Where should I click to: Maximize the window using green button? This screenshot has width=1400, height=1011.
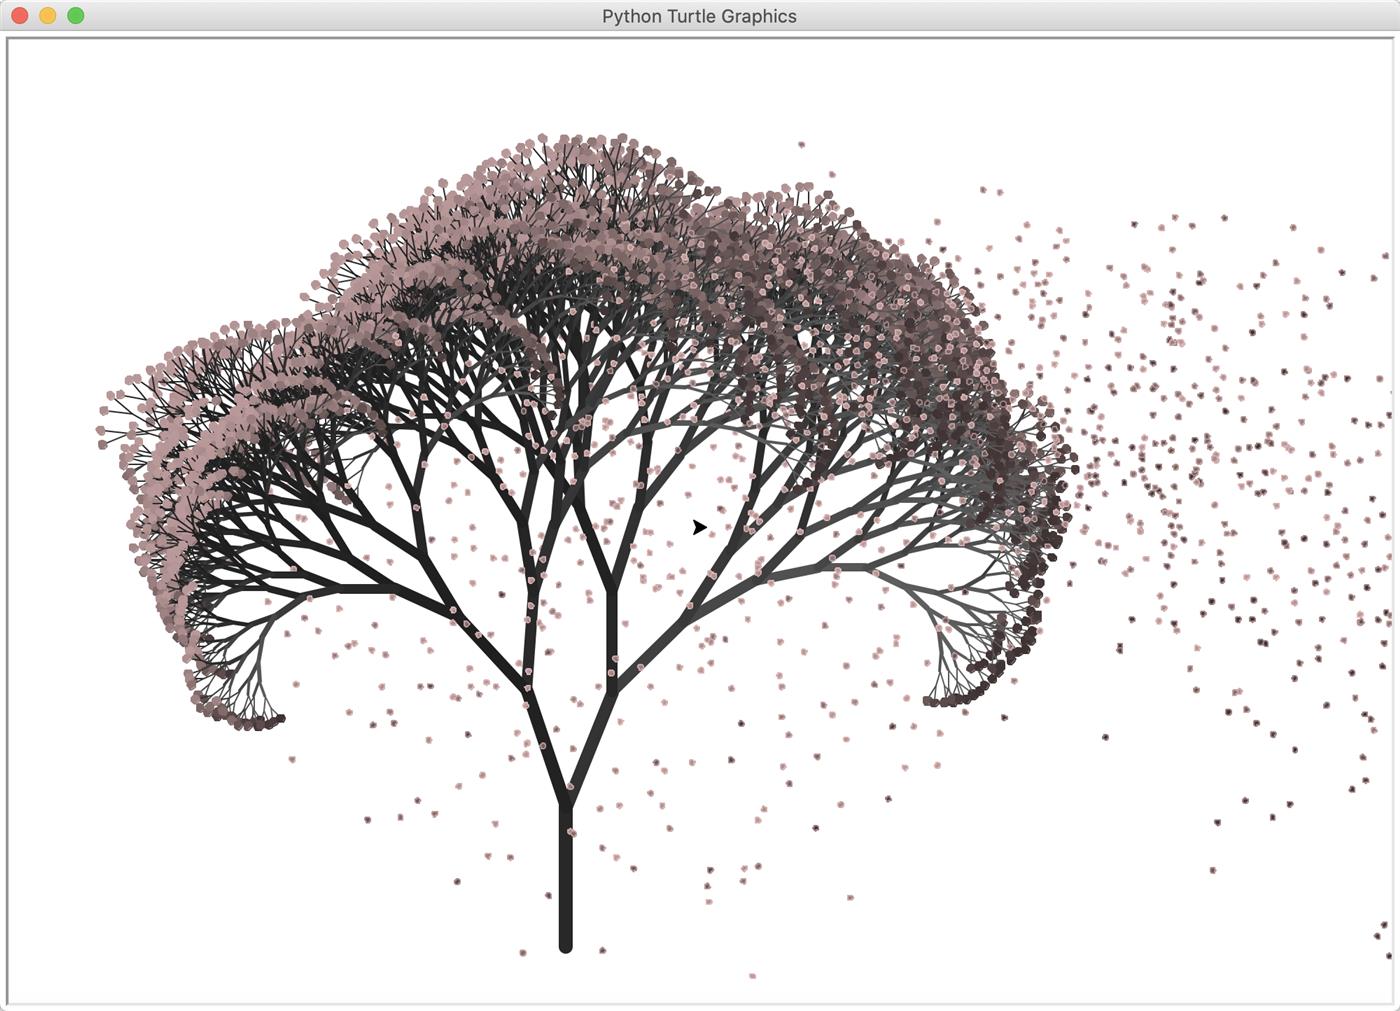75,16
